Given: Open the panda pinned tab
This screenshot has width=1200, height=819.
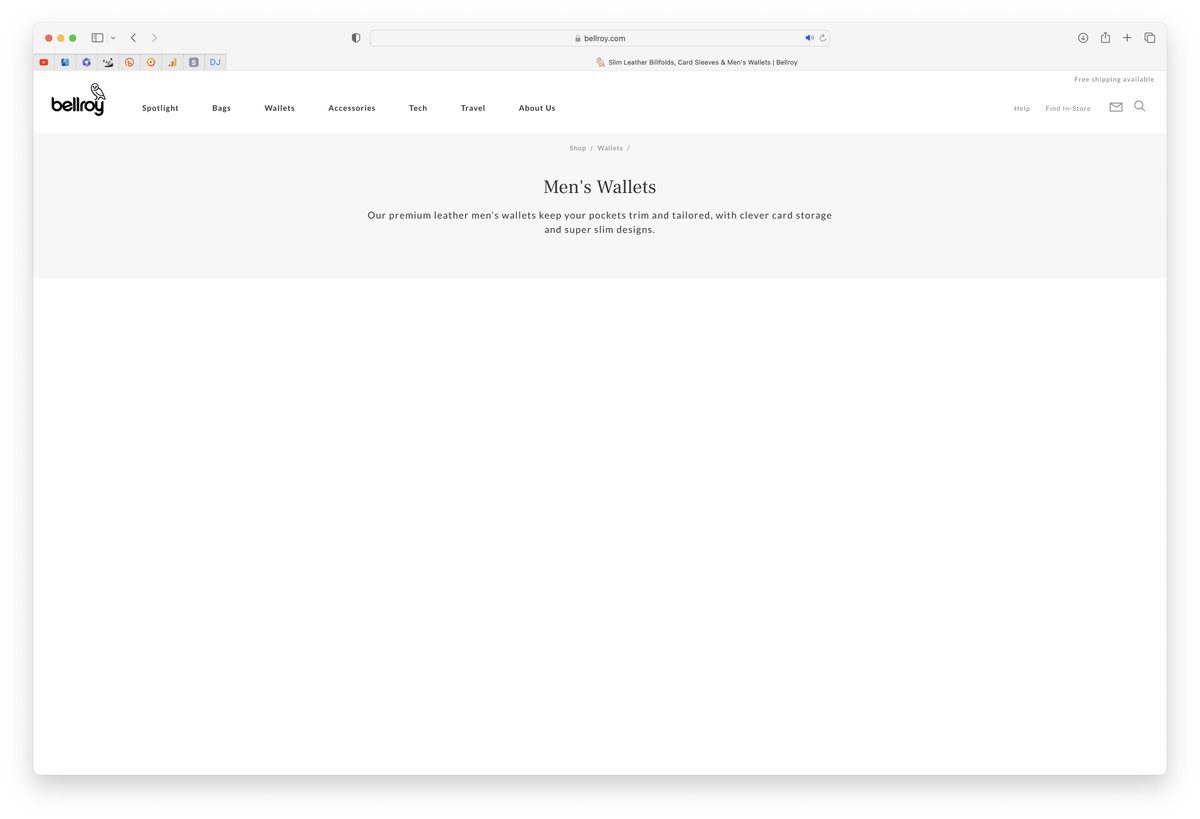Looking at the screenshot, I should click(108, 62).
